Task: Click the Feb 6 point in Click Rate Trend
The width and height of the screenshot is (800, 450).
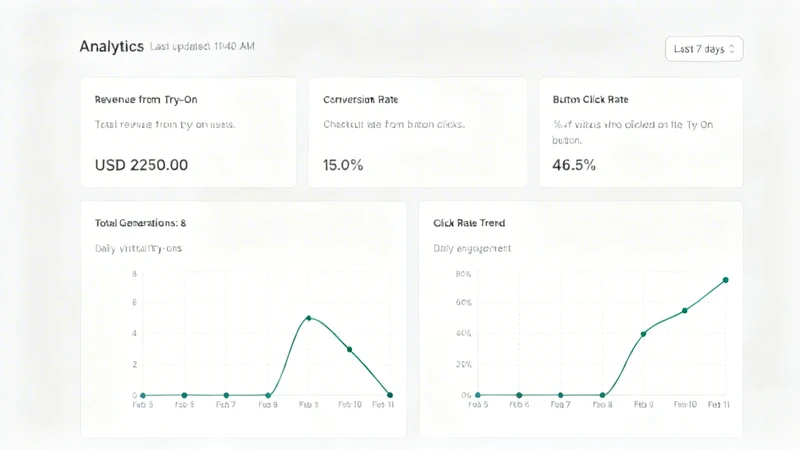Action: point(519,395)
